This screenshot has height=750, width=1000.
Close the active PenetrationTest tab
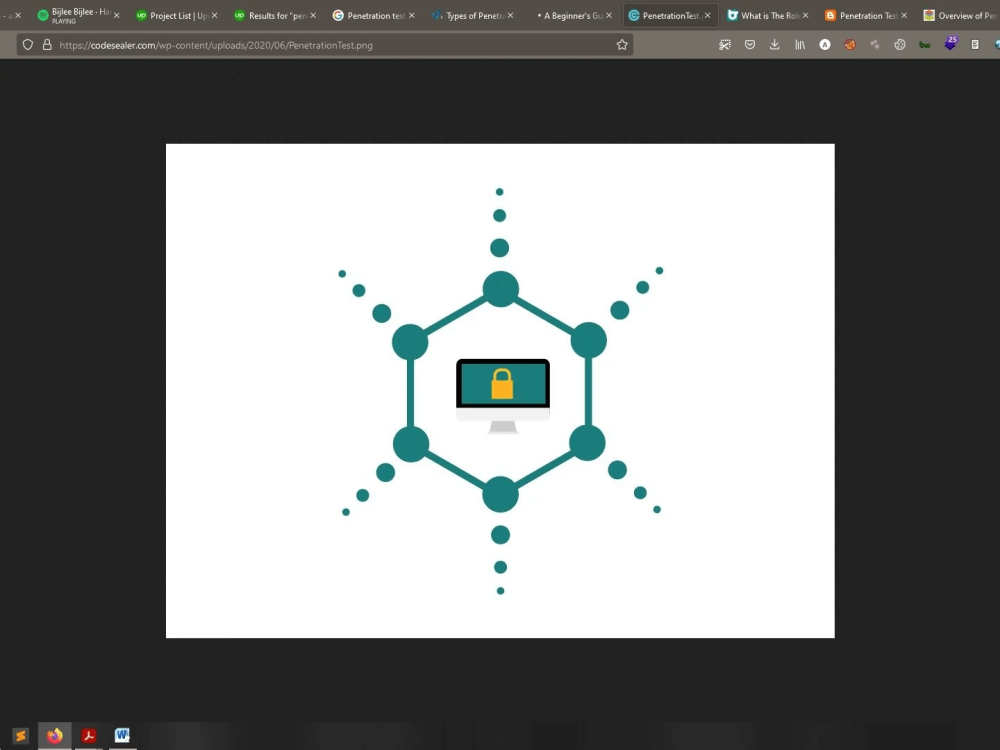pyautogui.click(x=707, y=15)
